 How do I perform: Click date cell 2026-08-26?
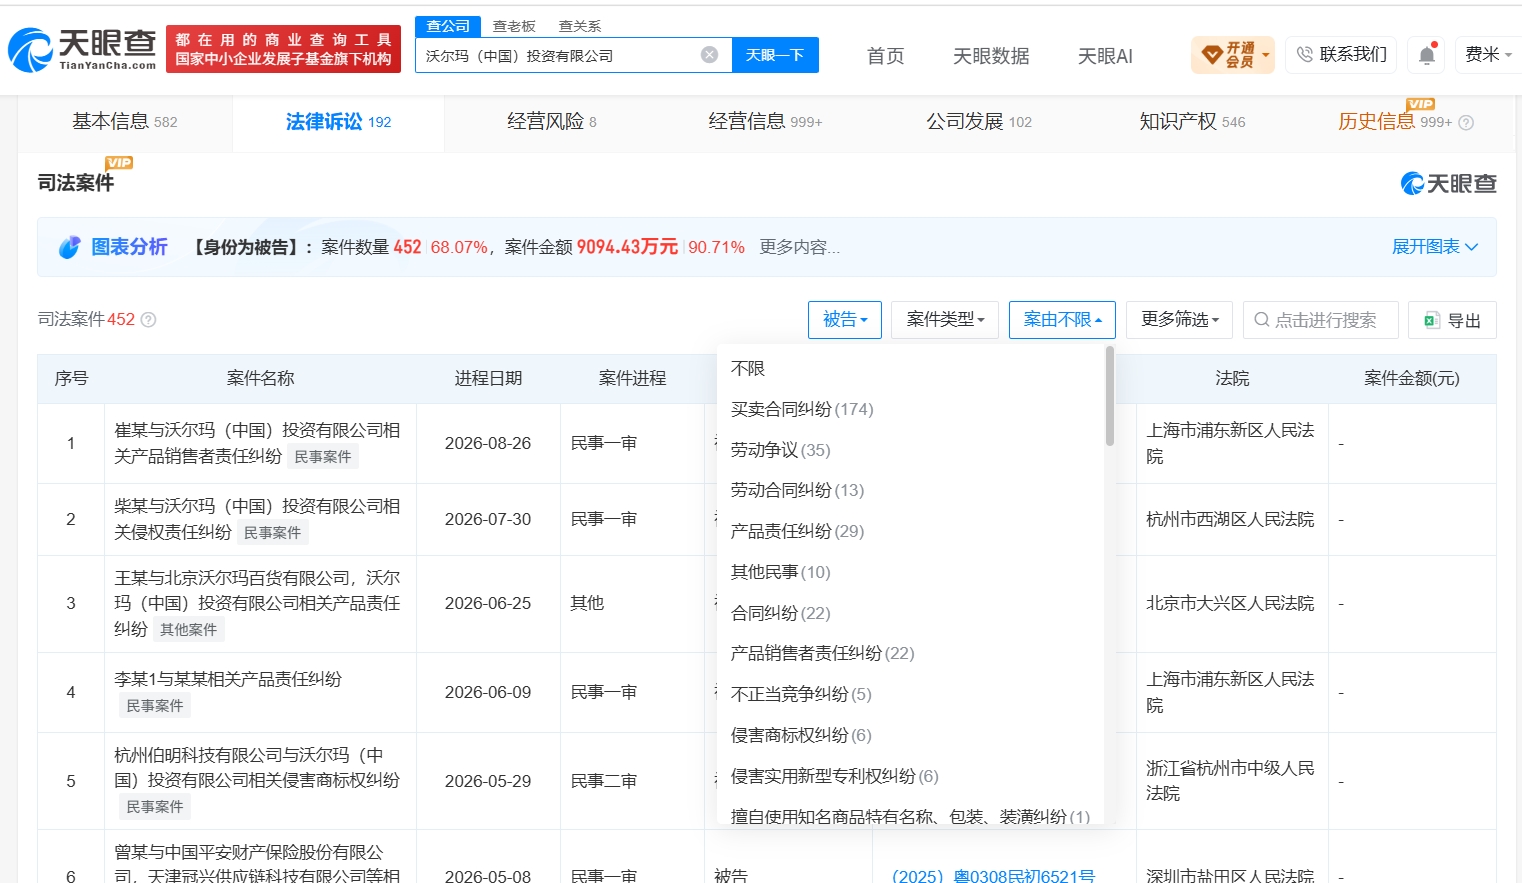pos(488,443)
